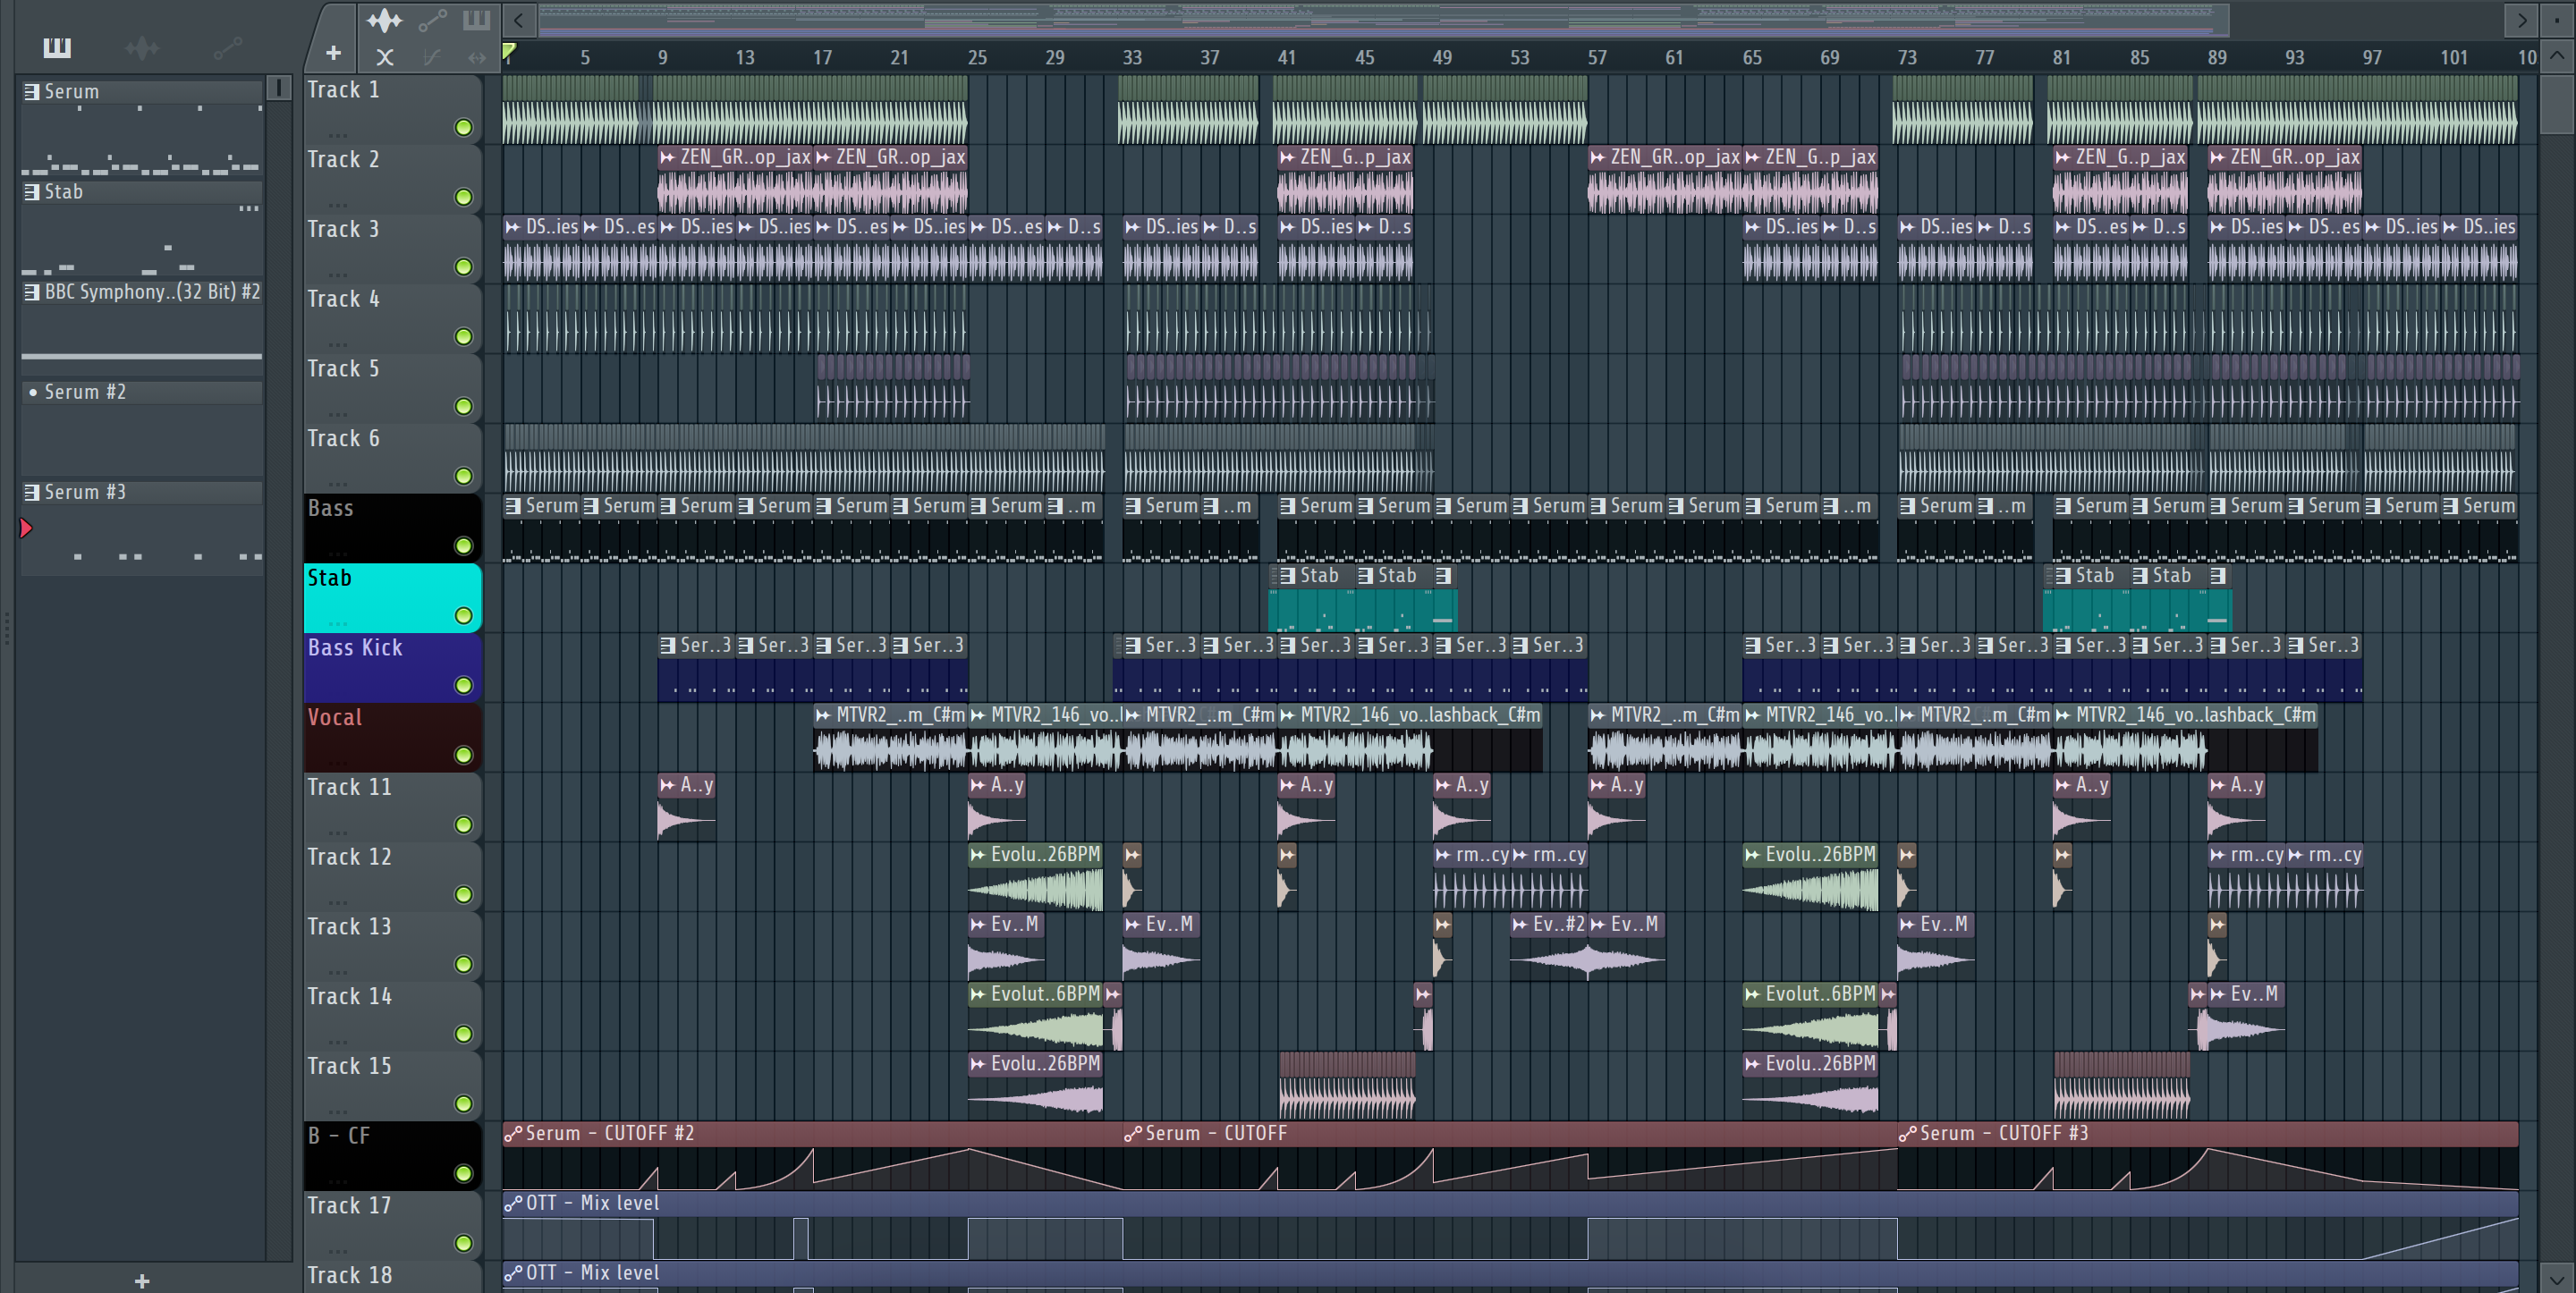The width and height of the screenshot is (2576, 1293).
Task: Toggle mute LED on the Stab track
Action: coord(463,616)
